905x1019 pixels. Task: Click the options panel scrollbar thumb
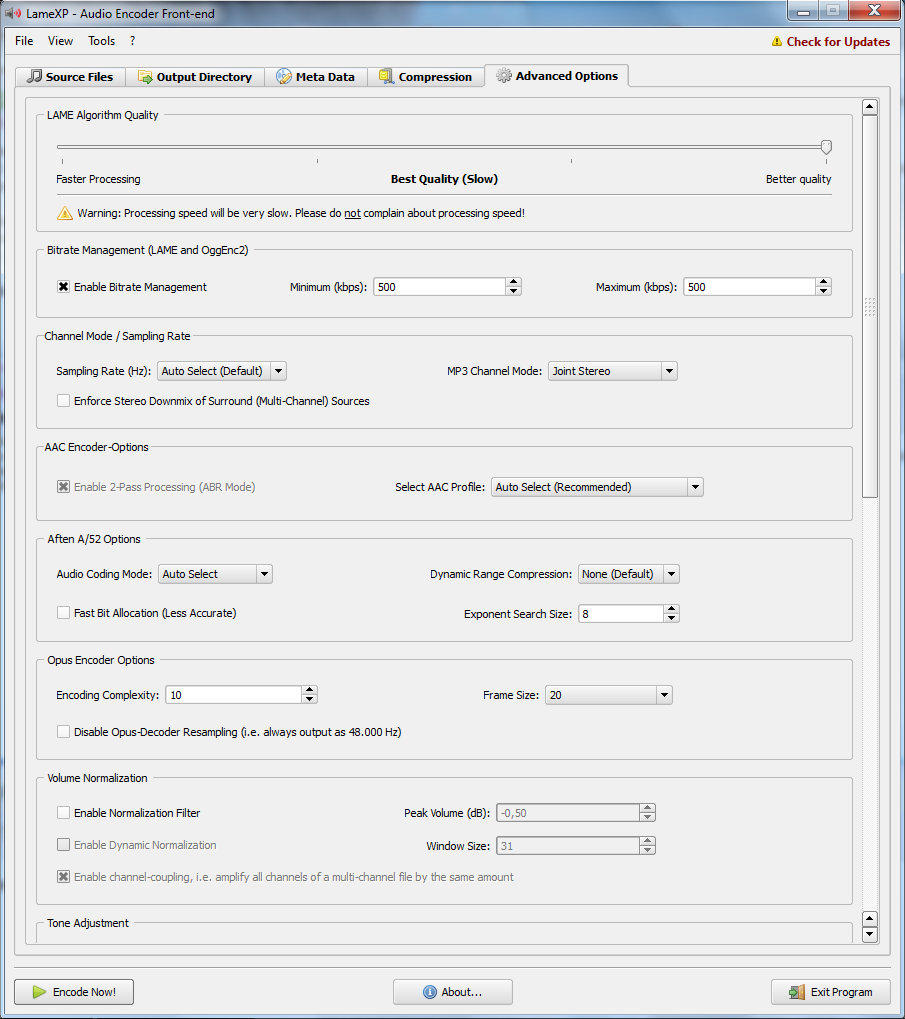pos(870,307)
